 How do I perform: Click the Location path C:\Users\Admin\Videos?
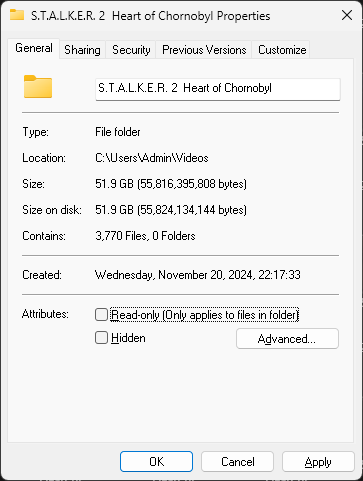[152, 158]
